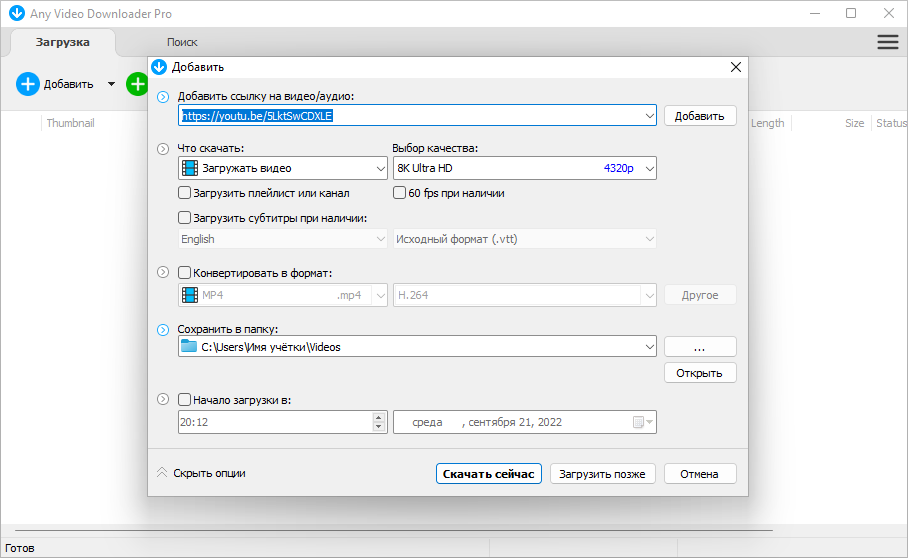Enable Конвертировать в формат checkbox
This screenshot has height=558, width=908.
(184, 272)
